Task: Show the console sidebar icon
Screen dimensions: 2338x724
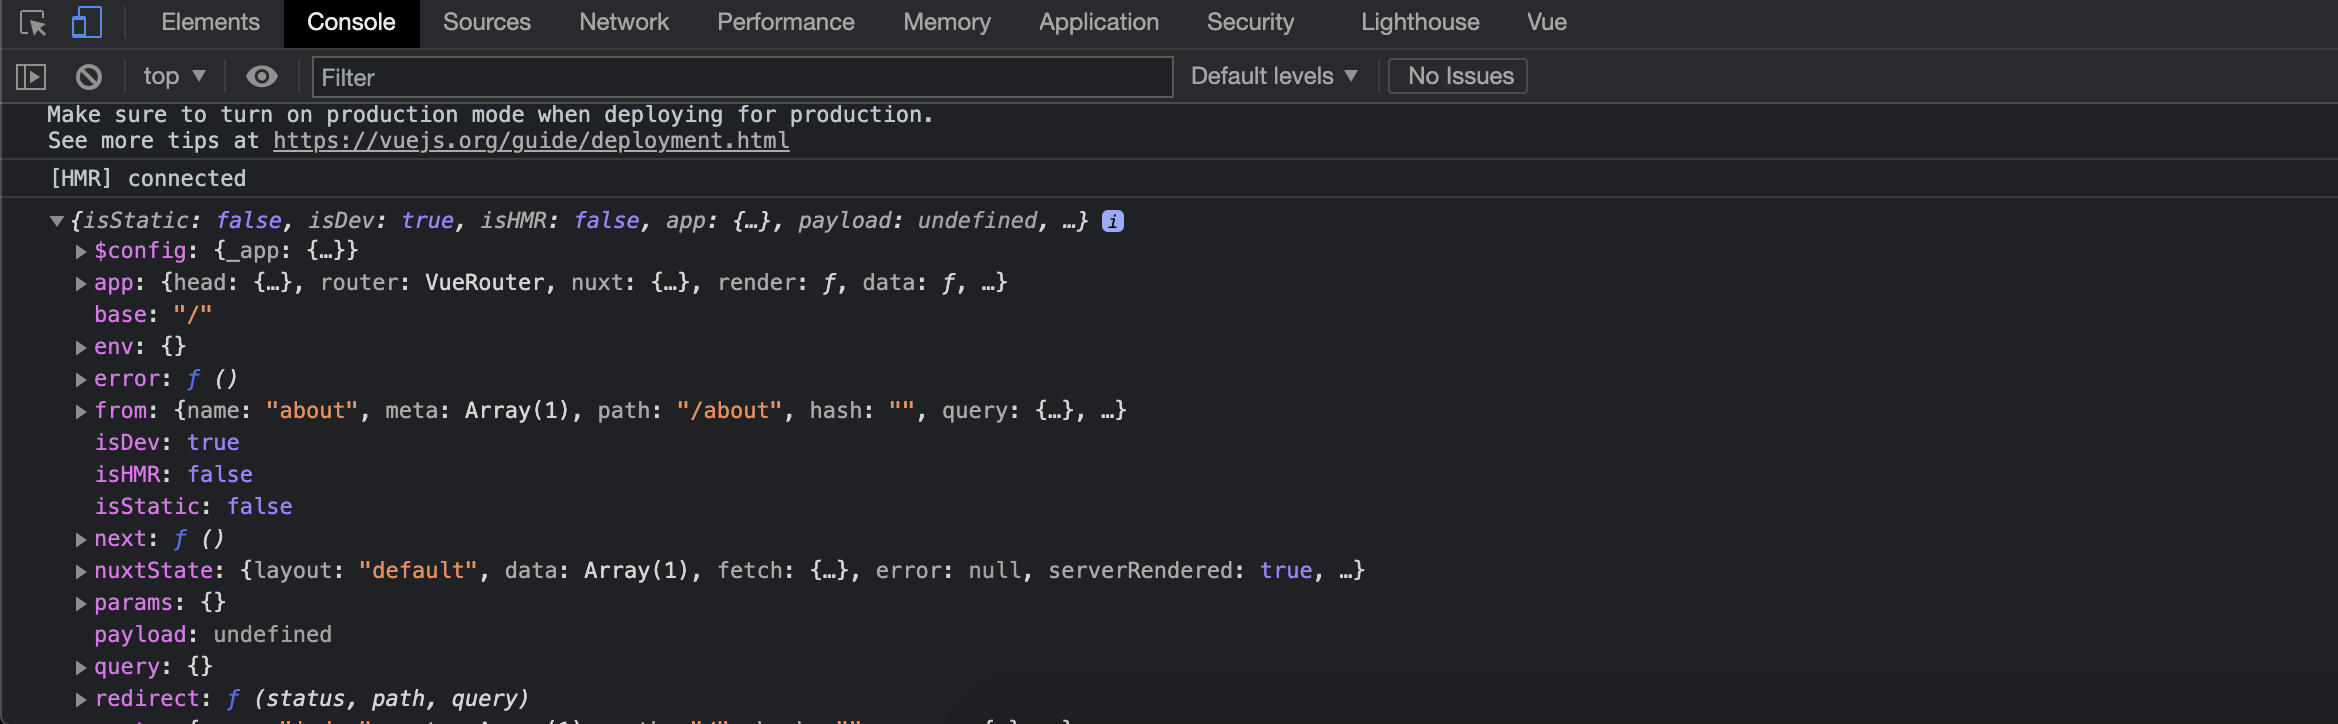Action: (31, 76)
